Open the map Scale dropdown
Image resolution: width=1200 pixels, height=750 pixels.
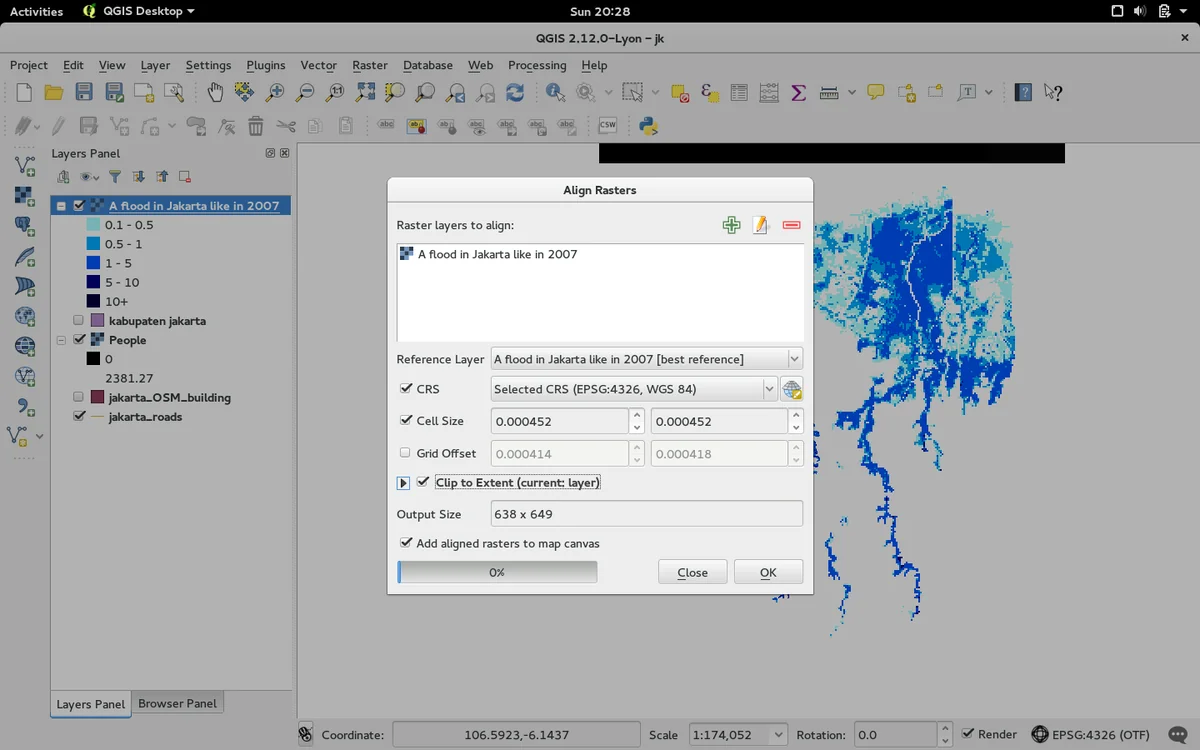pyautogui.click(x=778, y=735)
